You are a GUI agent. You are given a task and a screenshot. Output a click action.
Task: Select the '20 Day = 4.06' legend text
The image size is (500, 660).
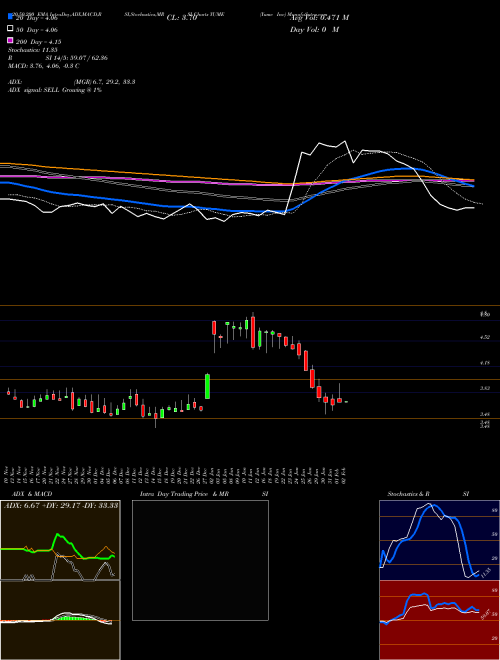pos(37,18)
